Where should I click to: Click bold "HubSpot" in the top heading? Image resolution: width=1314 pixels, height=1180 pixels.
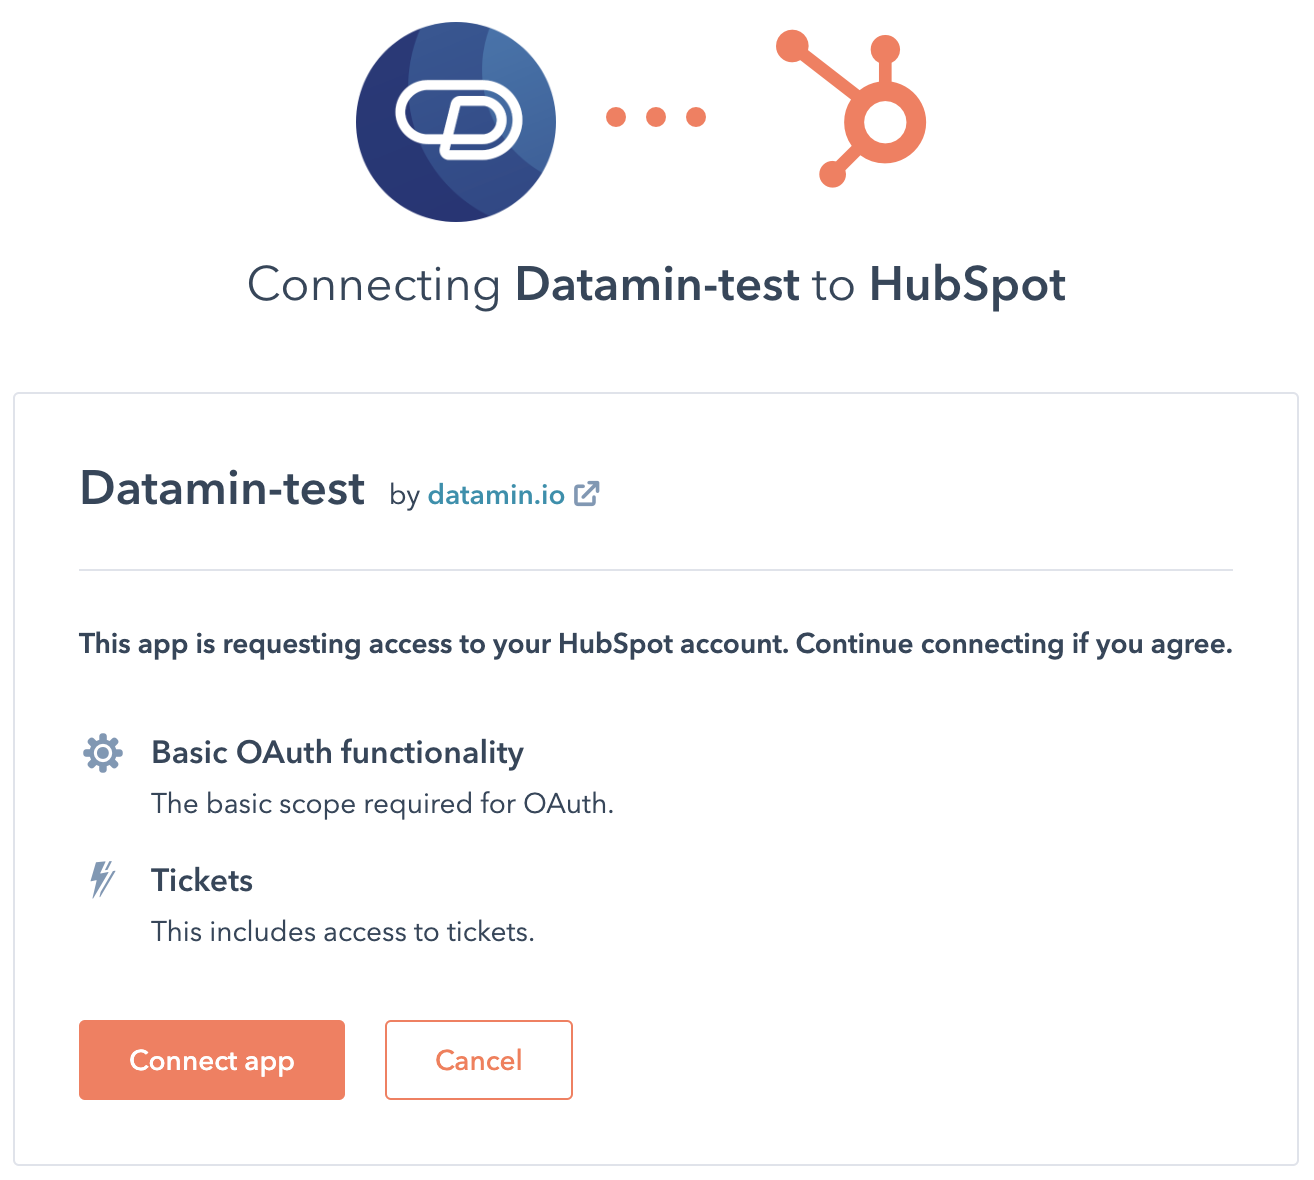967,285
